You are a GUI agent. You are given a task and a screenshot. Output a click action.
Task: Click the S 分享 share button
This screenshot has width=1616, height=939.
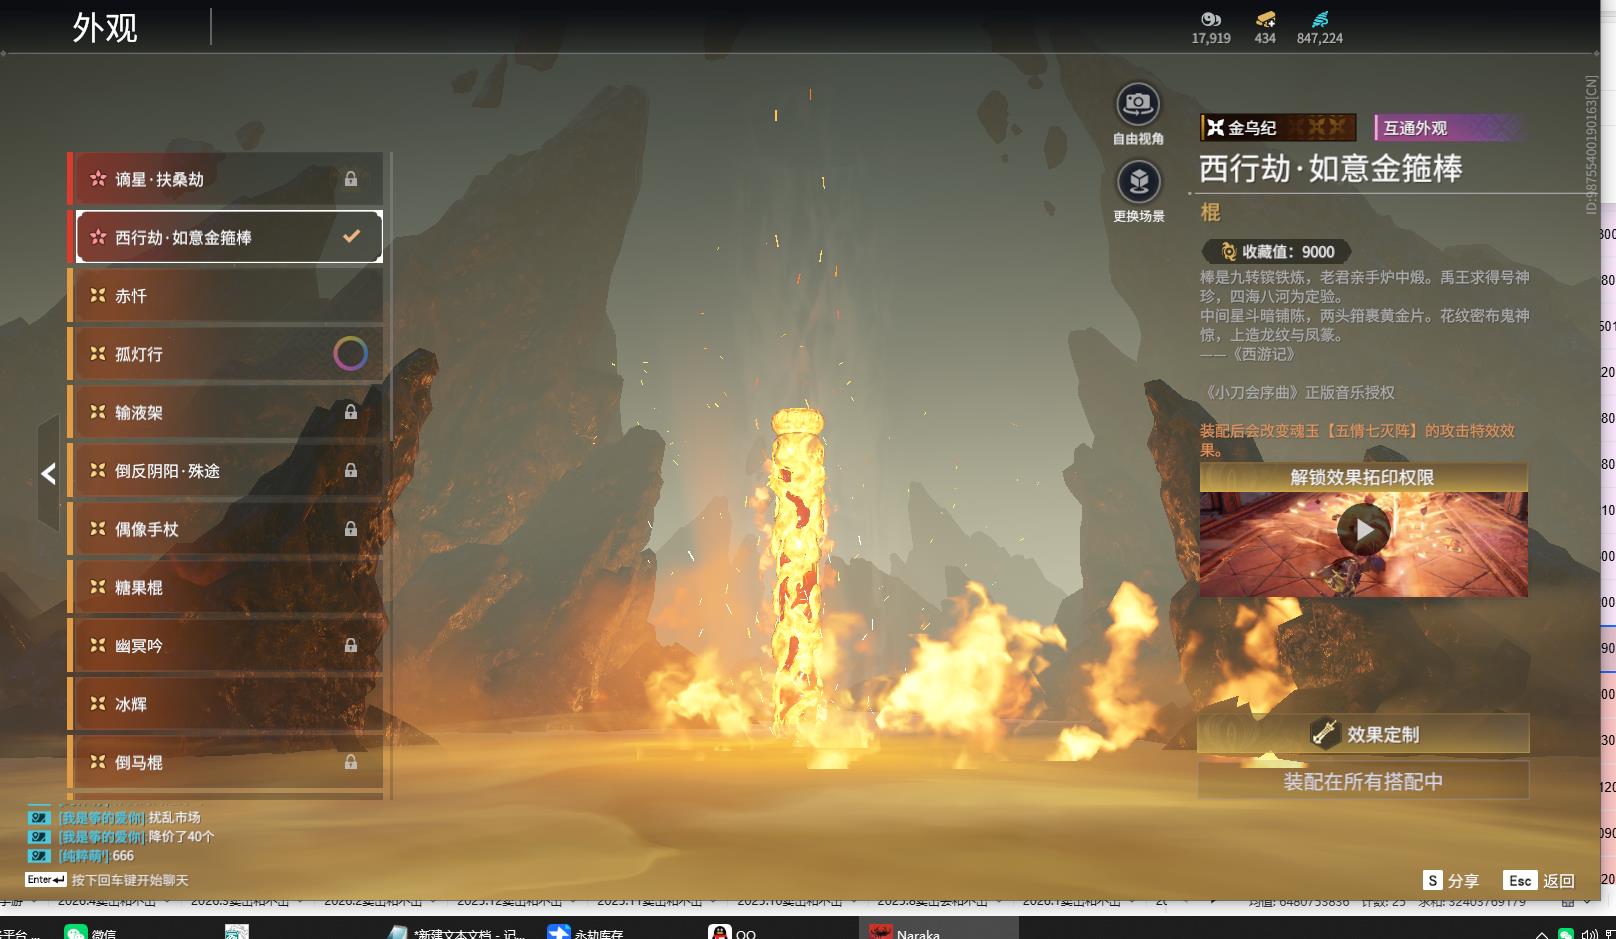1451,880
